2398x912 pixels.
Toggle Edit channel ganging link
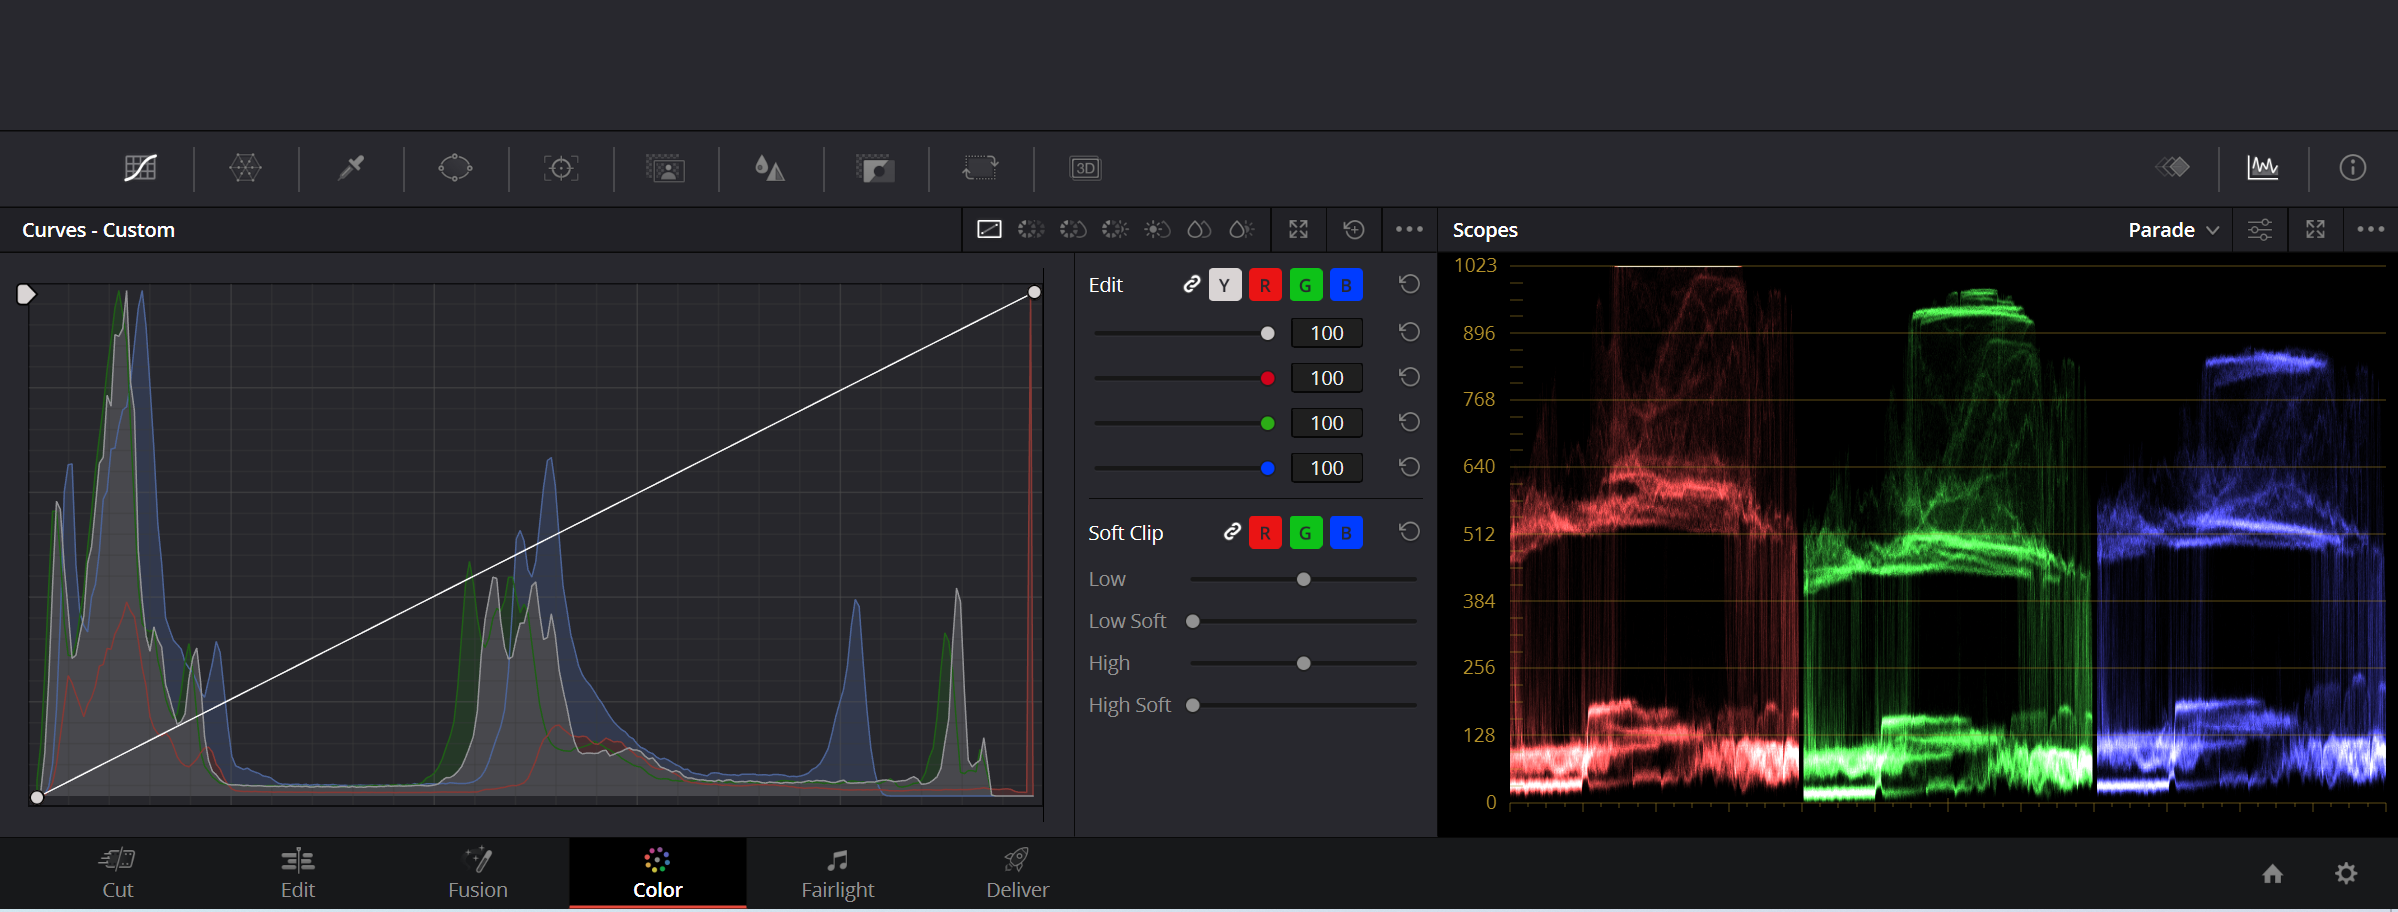tap(1191, 285)
